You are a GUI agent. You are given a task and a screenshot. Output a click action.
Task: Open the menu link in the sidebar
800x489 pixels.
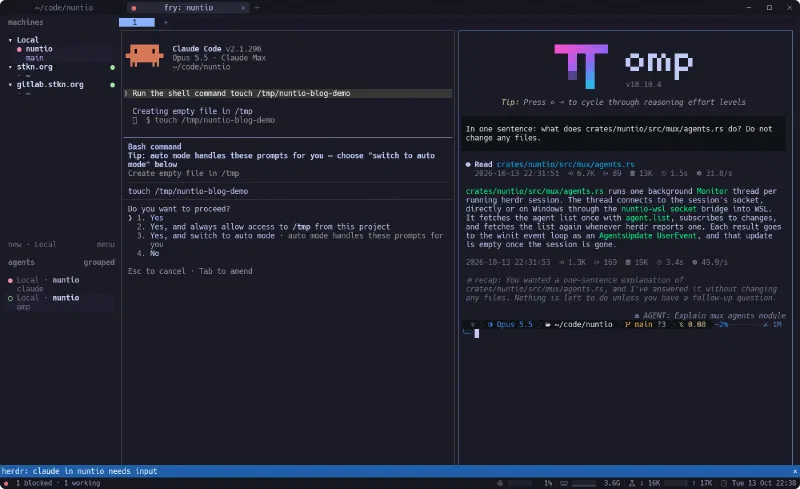[x=106, y=244]
